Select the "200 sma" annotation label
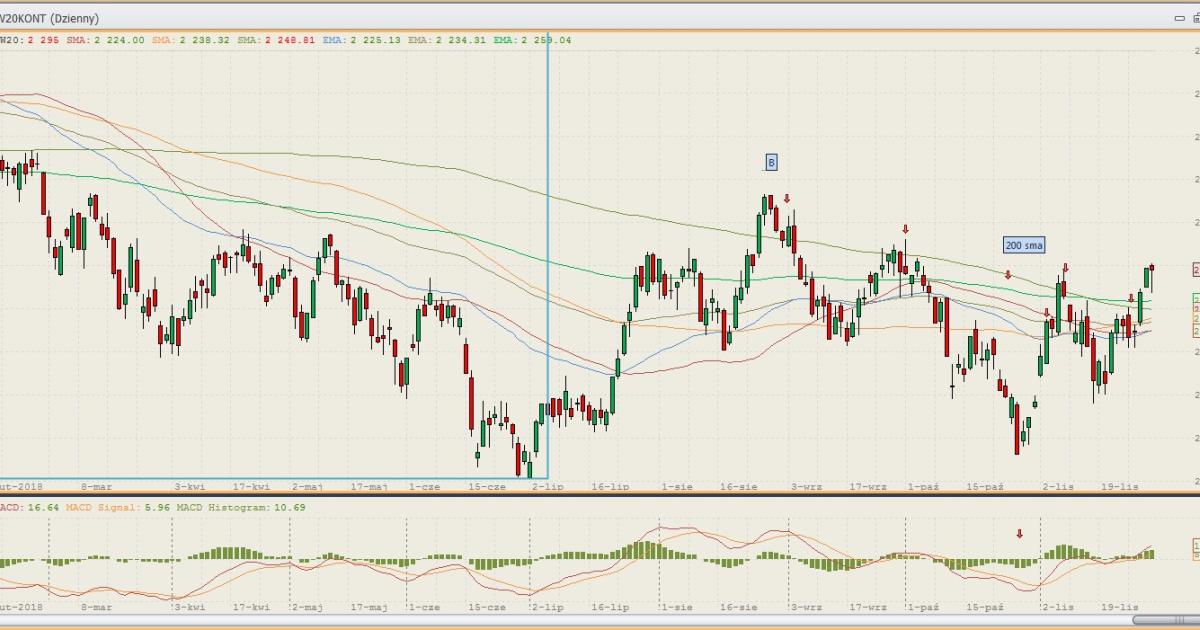 click(1025, 244)
